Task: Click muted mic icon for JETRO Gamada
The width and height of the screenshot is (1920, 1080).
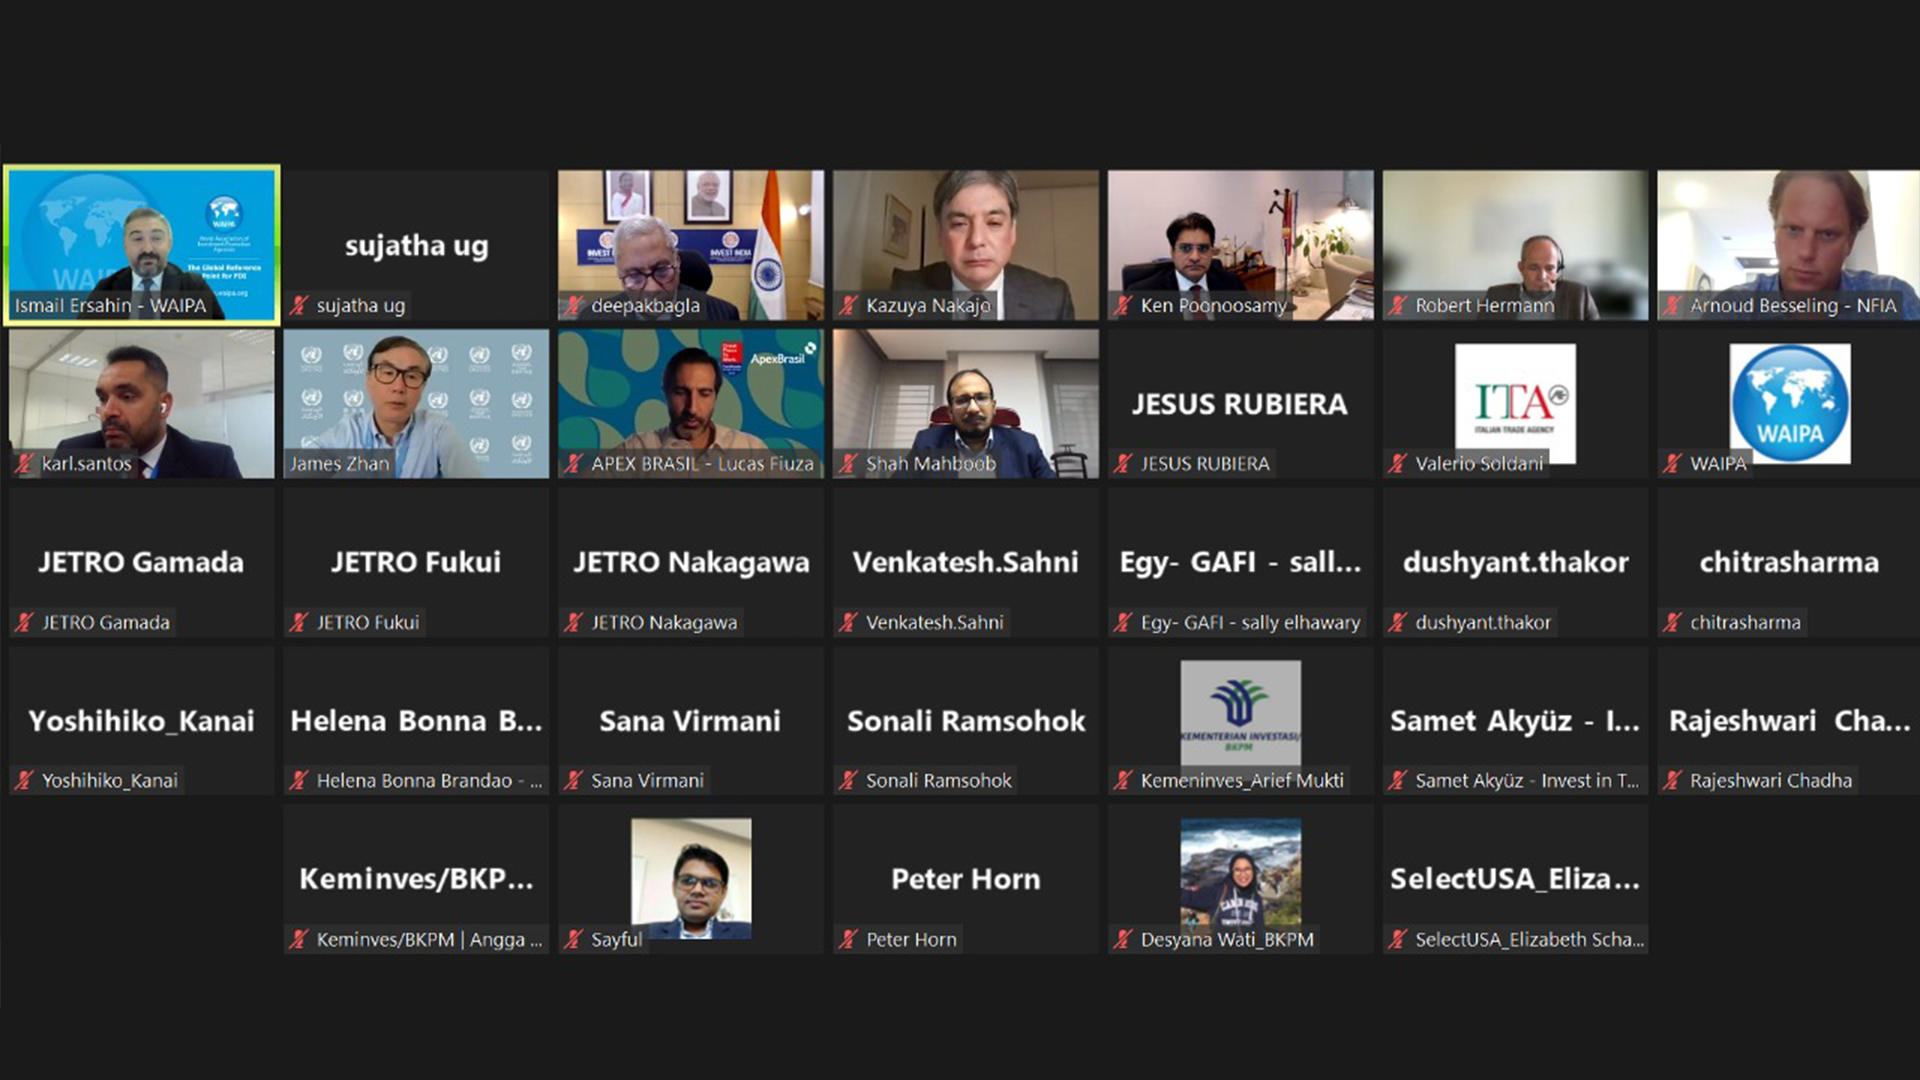Action: click(24, 623)
